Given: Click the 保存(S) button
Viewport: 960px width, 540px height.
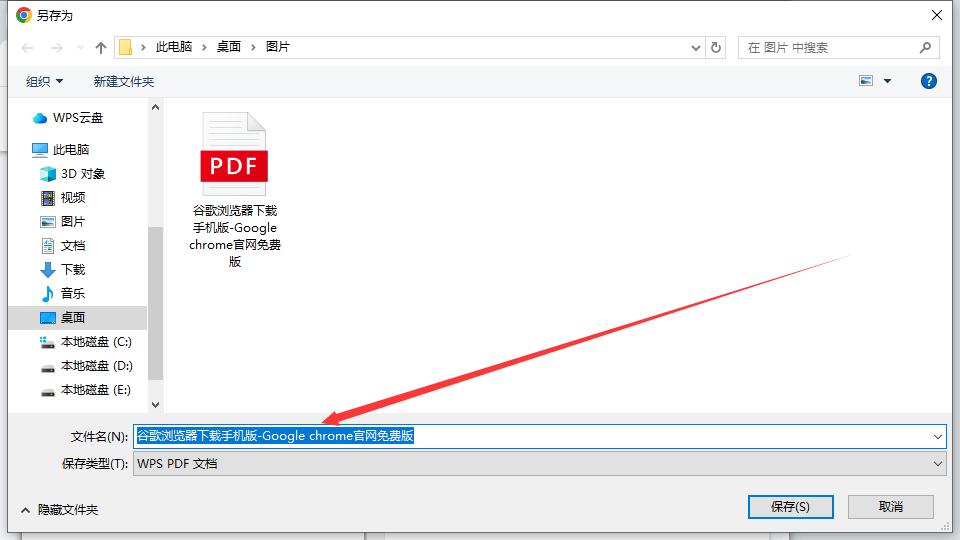Looking at the screenshot, I should tap(790, 507).
